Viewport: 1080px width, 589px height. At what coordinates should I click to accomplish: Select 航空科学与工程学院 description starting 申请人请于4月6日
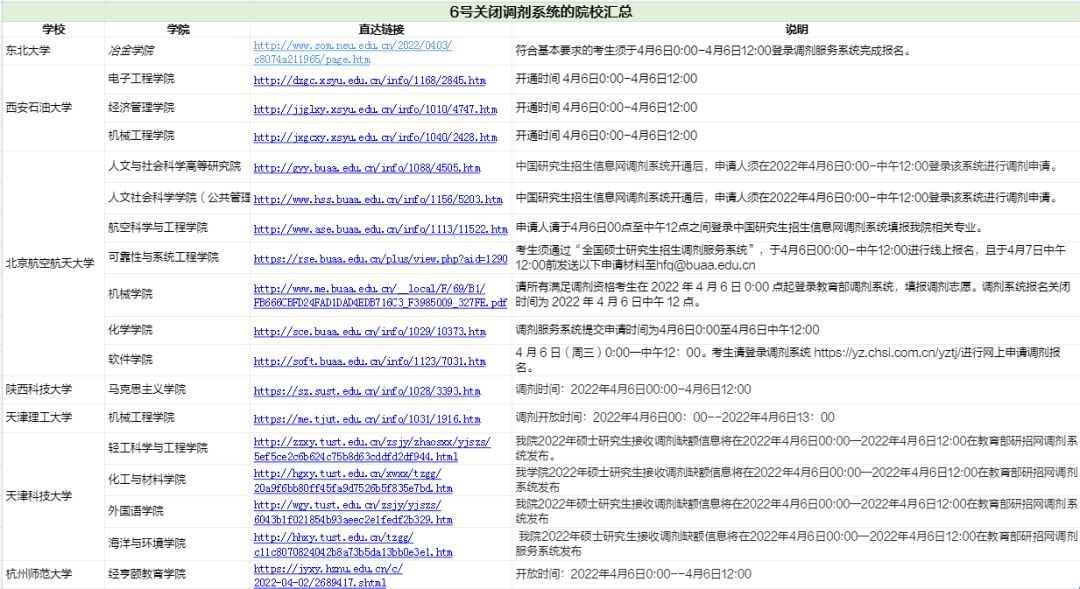coord(796,228)
